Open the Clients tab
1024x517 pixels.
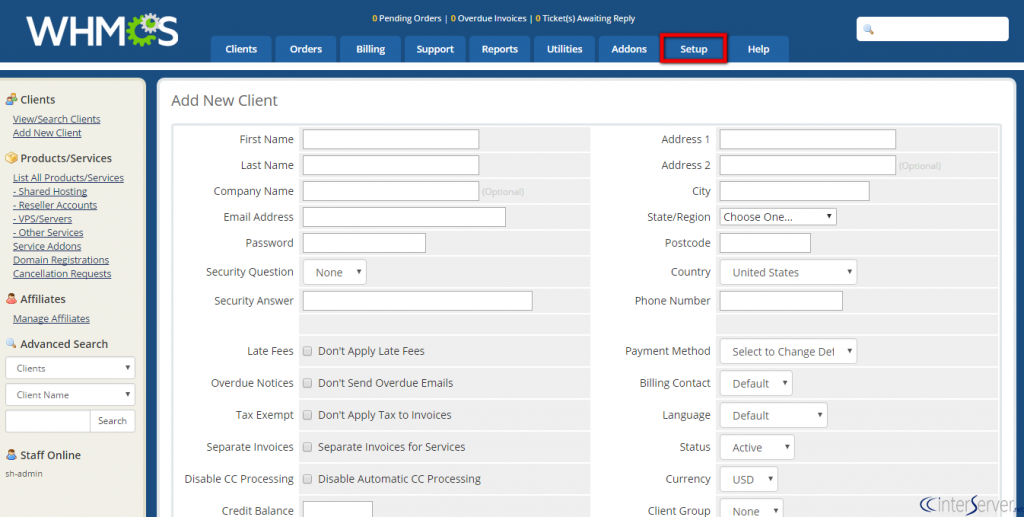coord(241,49)
